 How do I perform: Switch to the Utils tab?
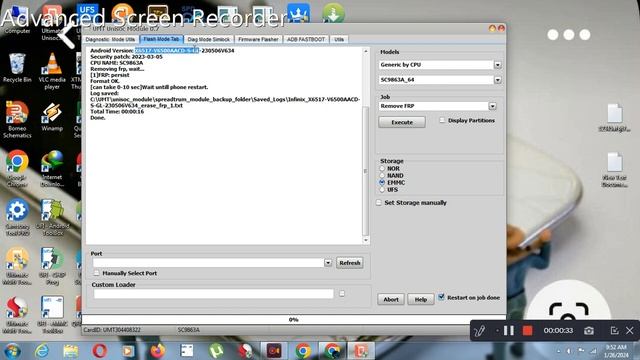pos(339,40)
